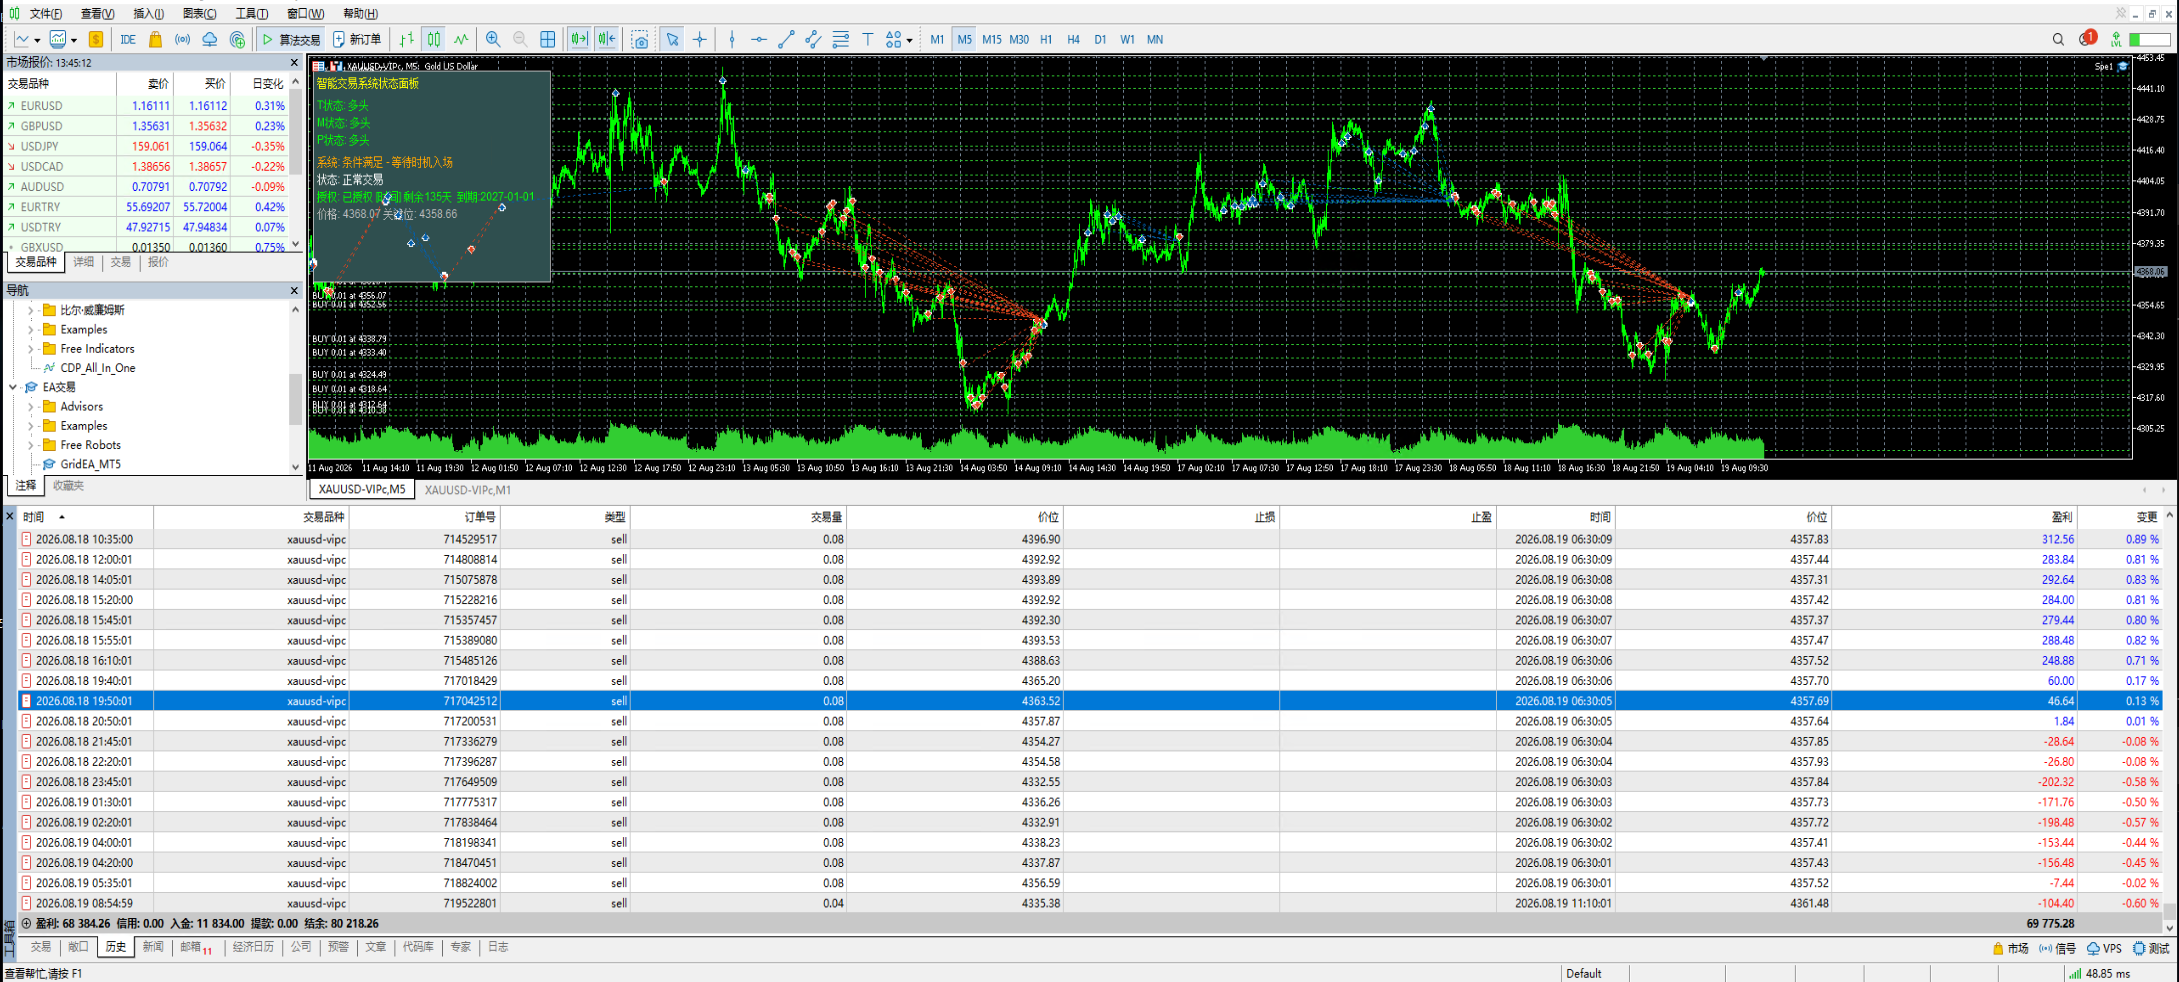Expand the Advisors folder
The image size is (2179, 982).
pos(31,407)
